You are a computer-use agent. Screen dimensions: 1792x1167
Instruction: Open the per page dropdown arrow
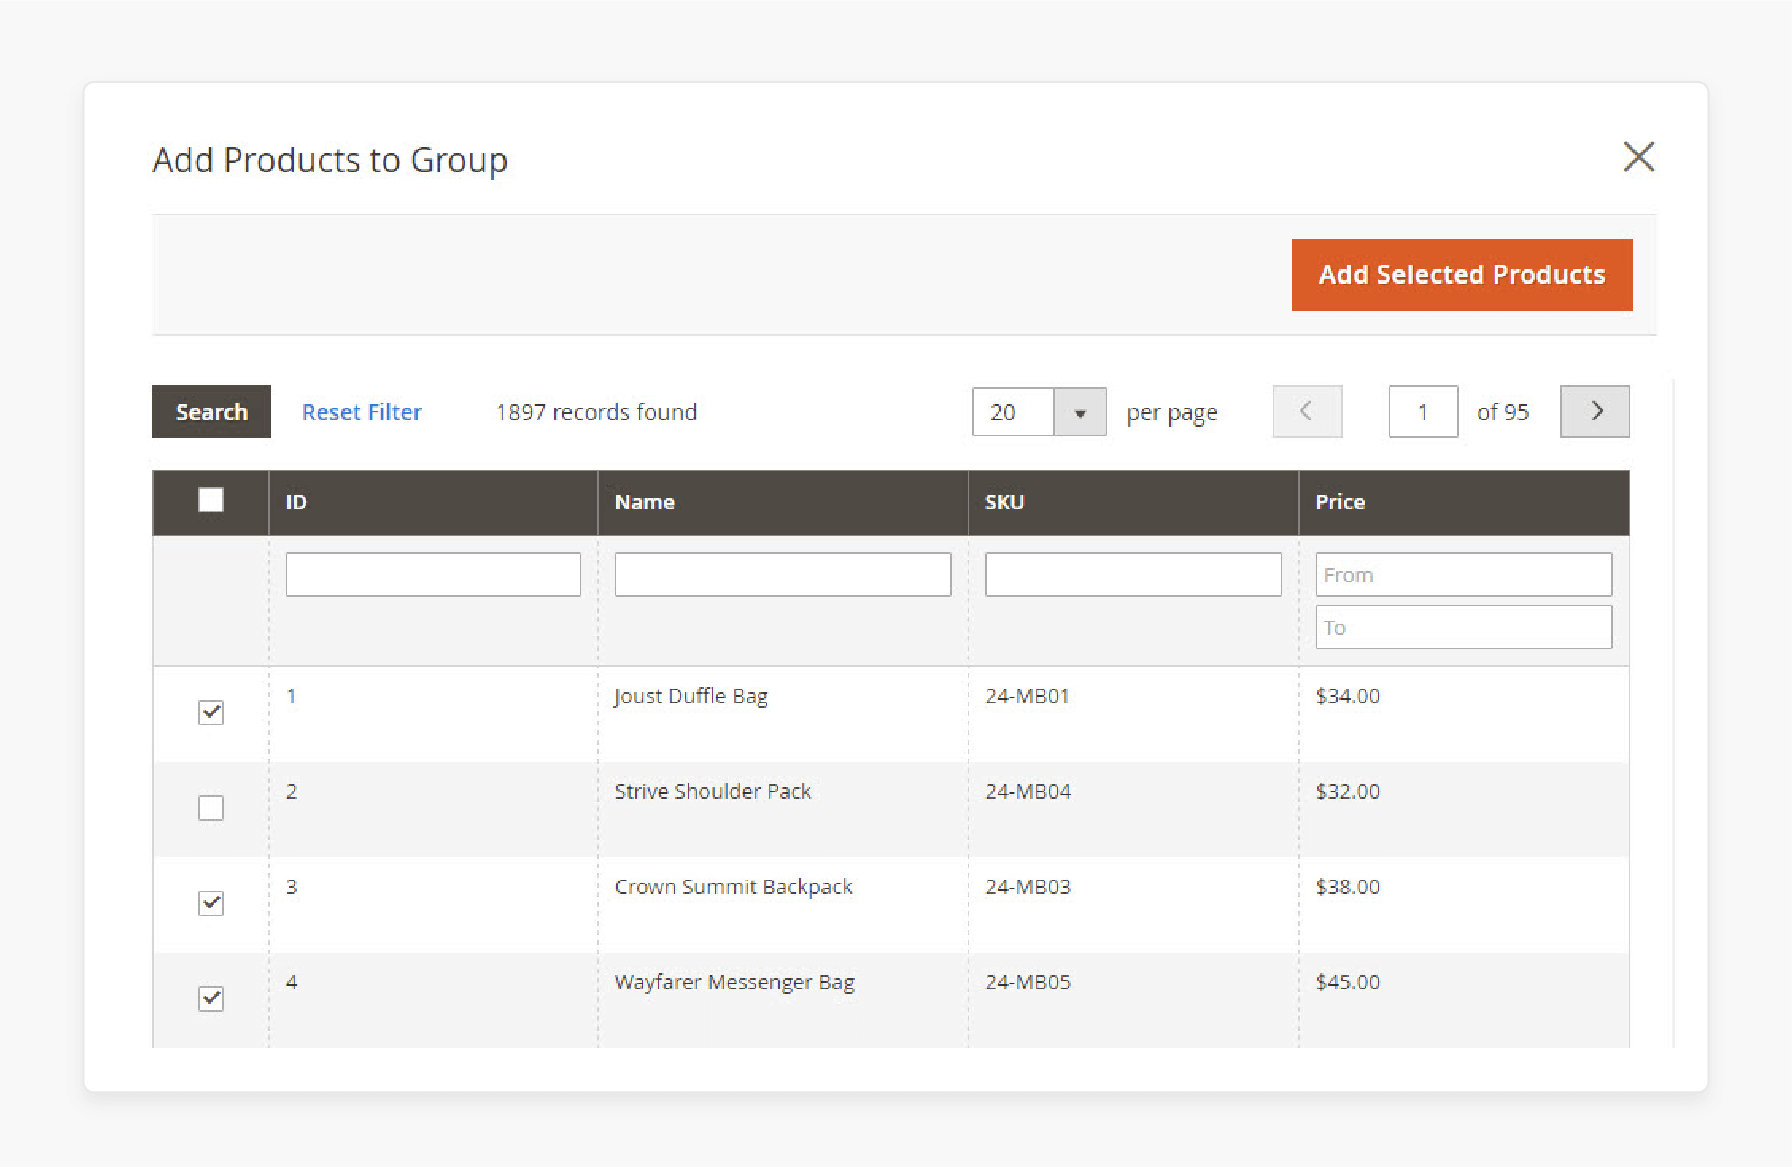click(1080, 412)
